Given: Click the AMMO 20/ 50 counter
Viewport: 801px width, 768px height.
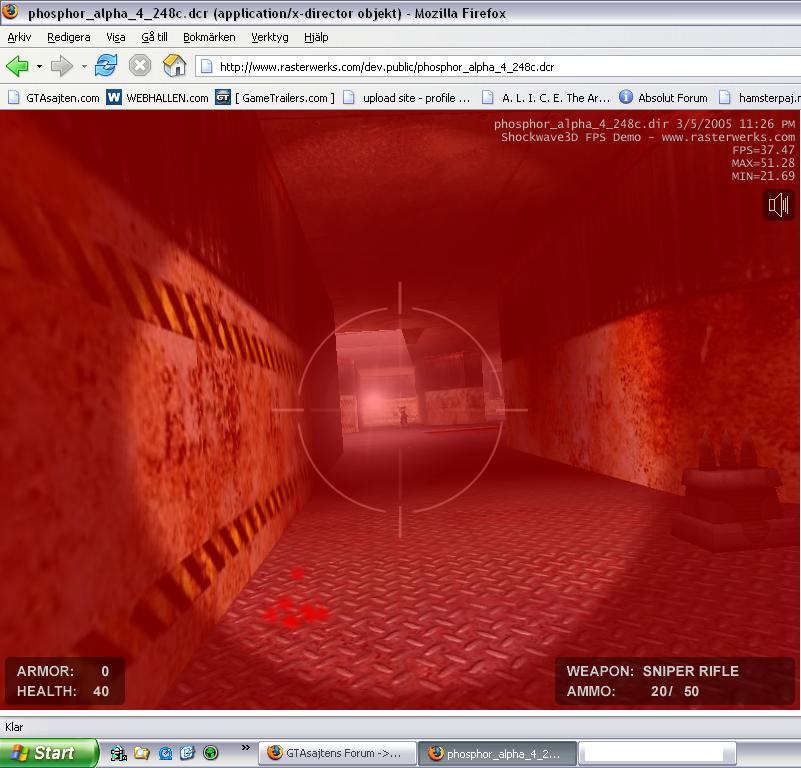Looking at the screenshot, I should [x=632, y=691].
